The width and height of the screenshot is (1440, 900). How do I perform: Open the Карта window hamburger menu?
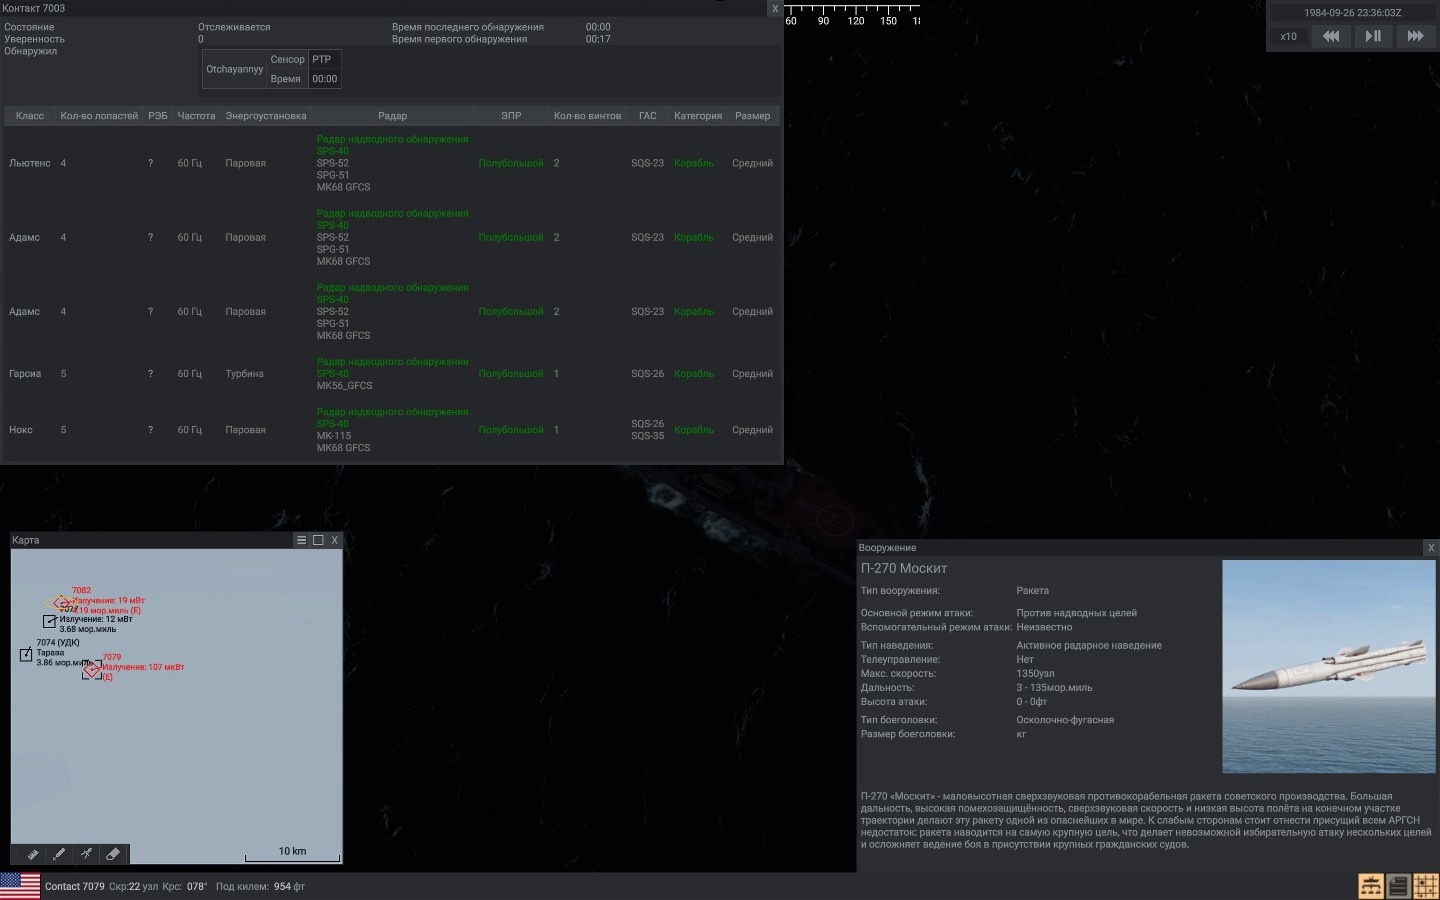pyautogui.click(x=301, y=540)
